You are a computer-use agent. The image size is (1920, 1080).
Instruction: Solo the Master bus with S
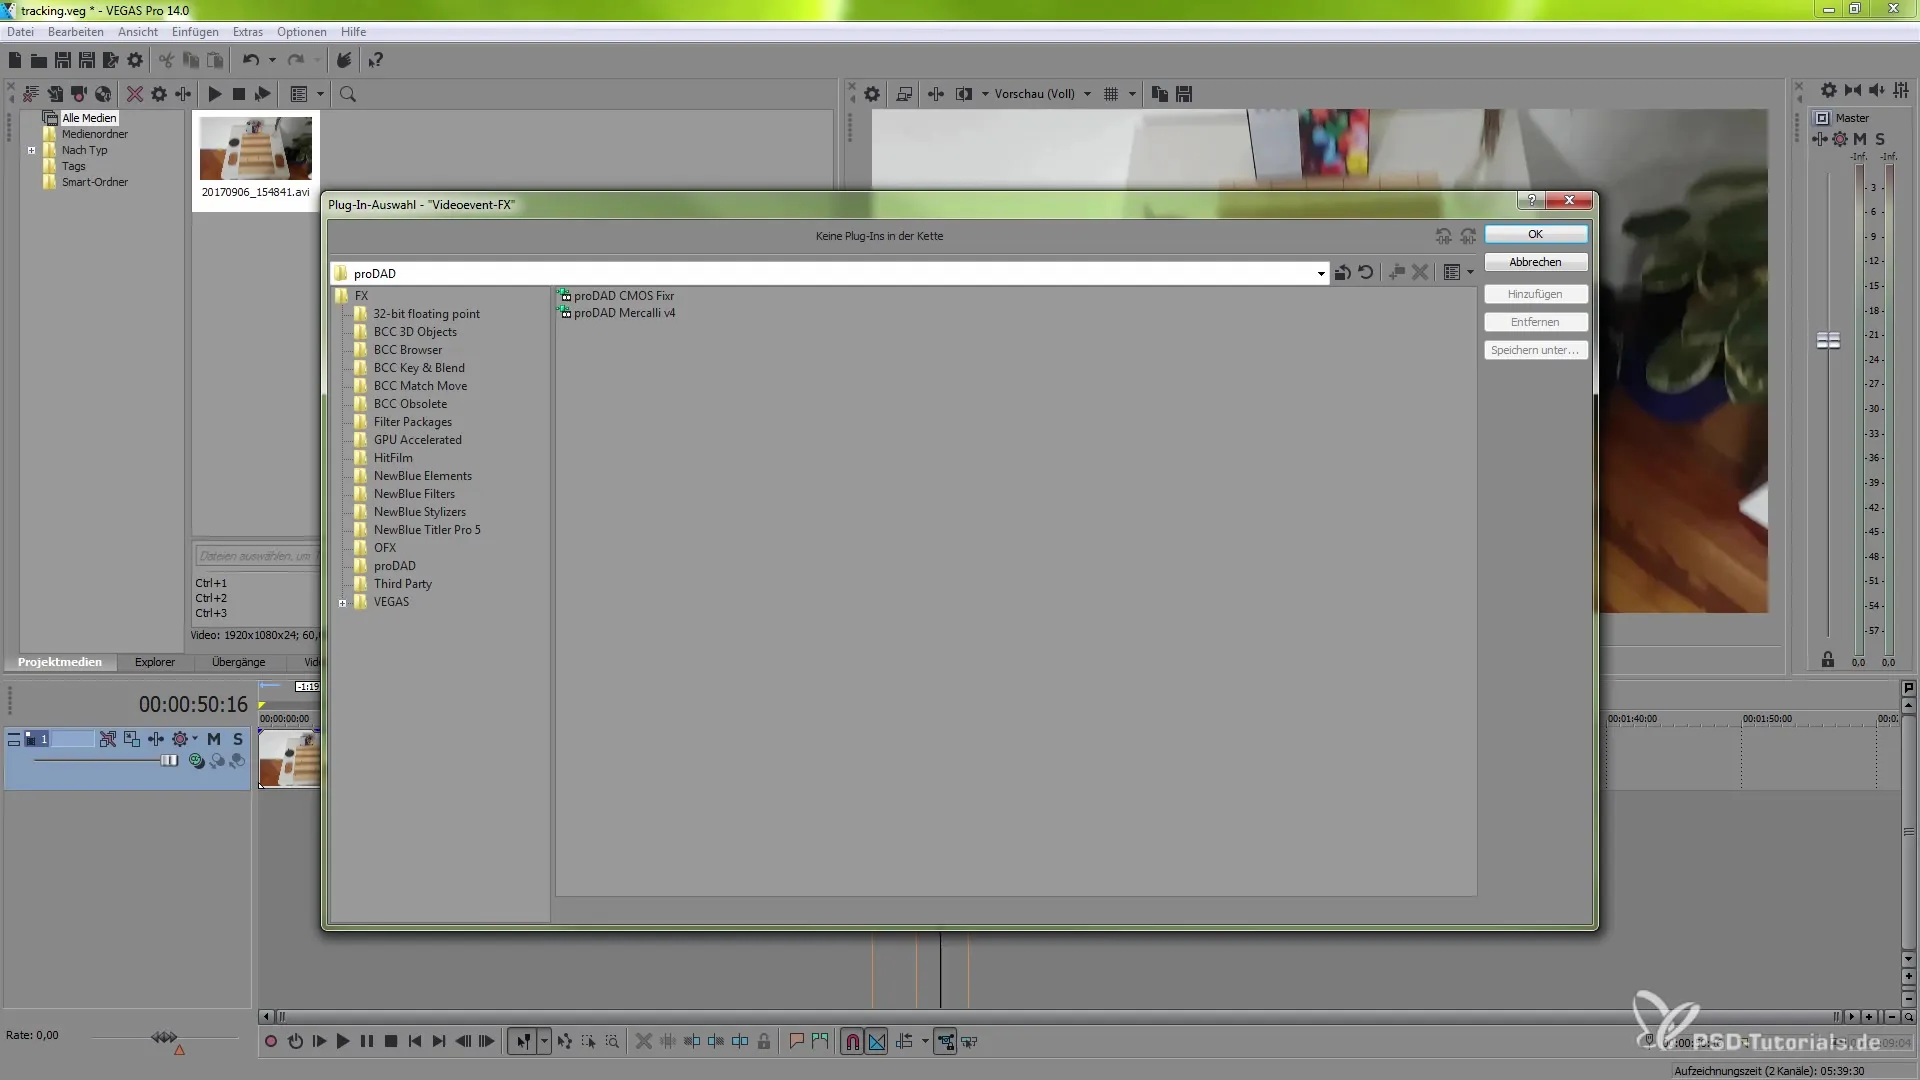click(x=1880, y=139)
